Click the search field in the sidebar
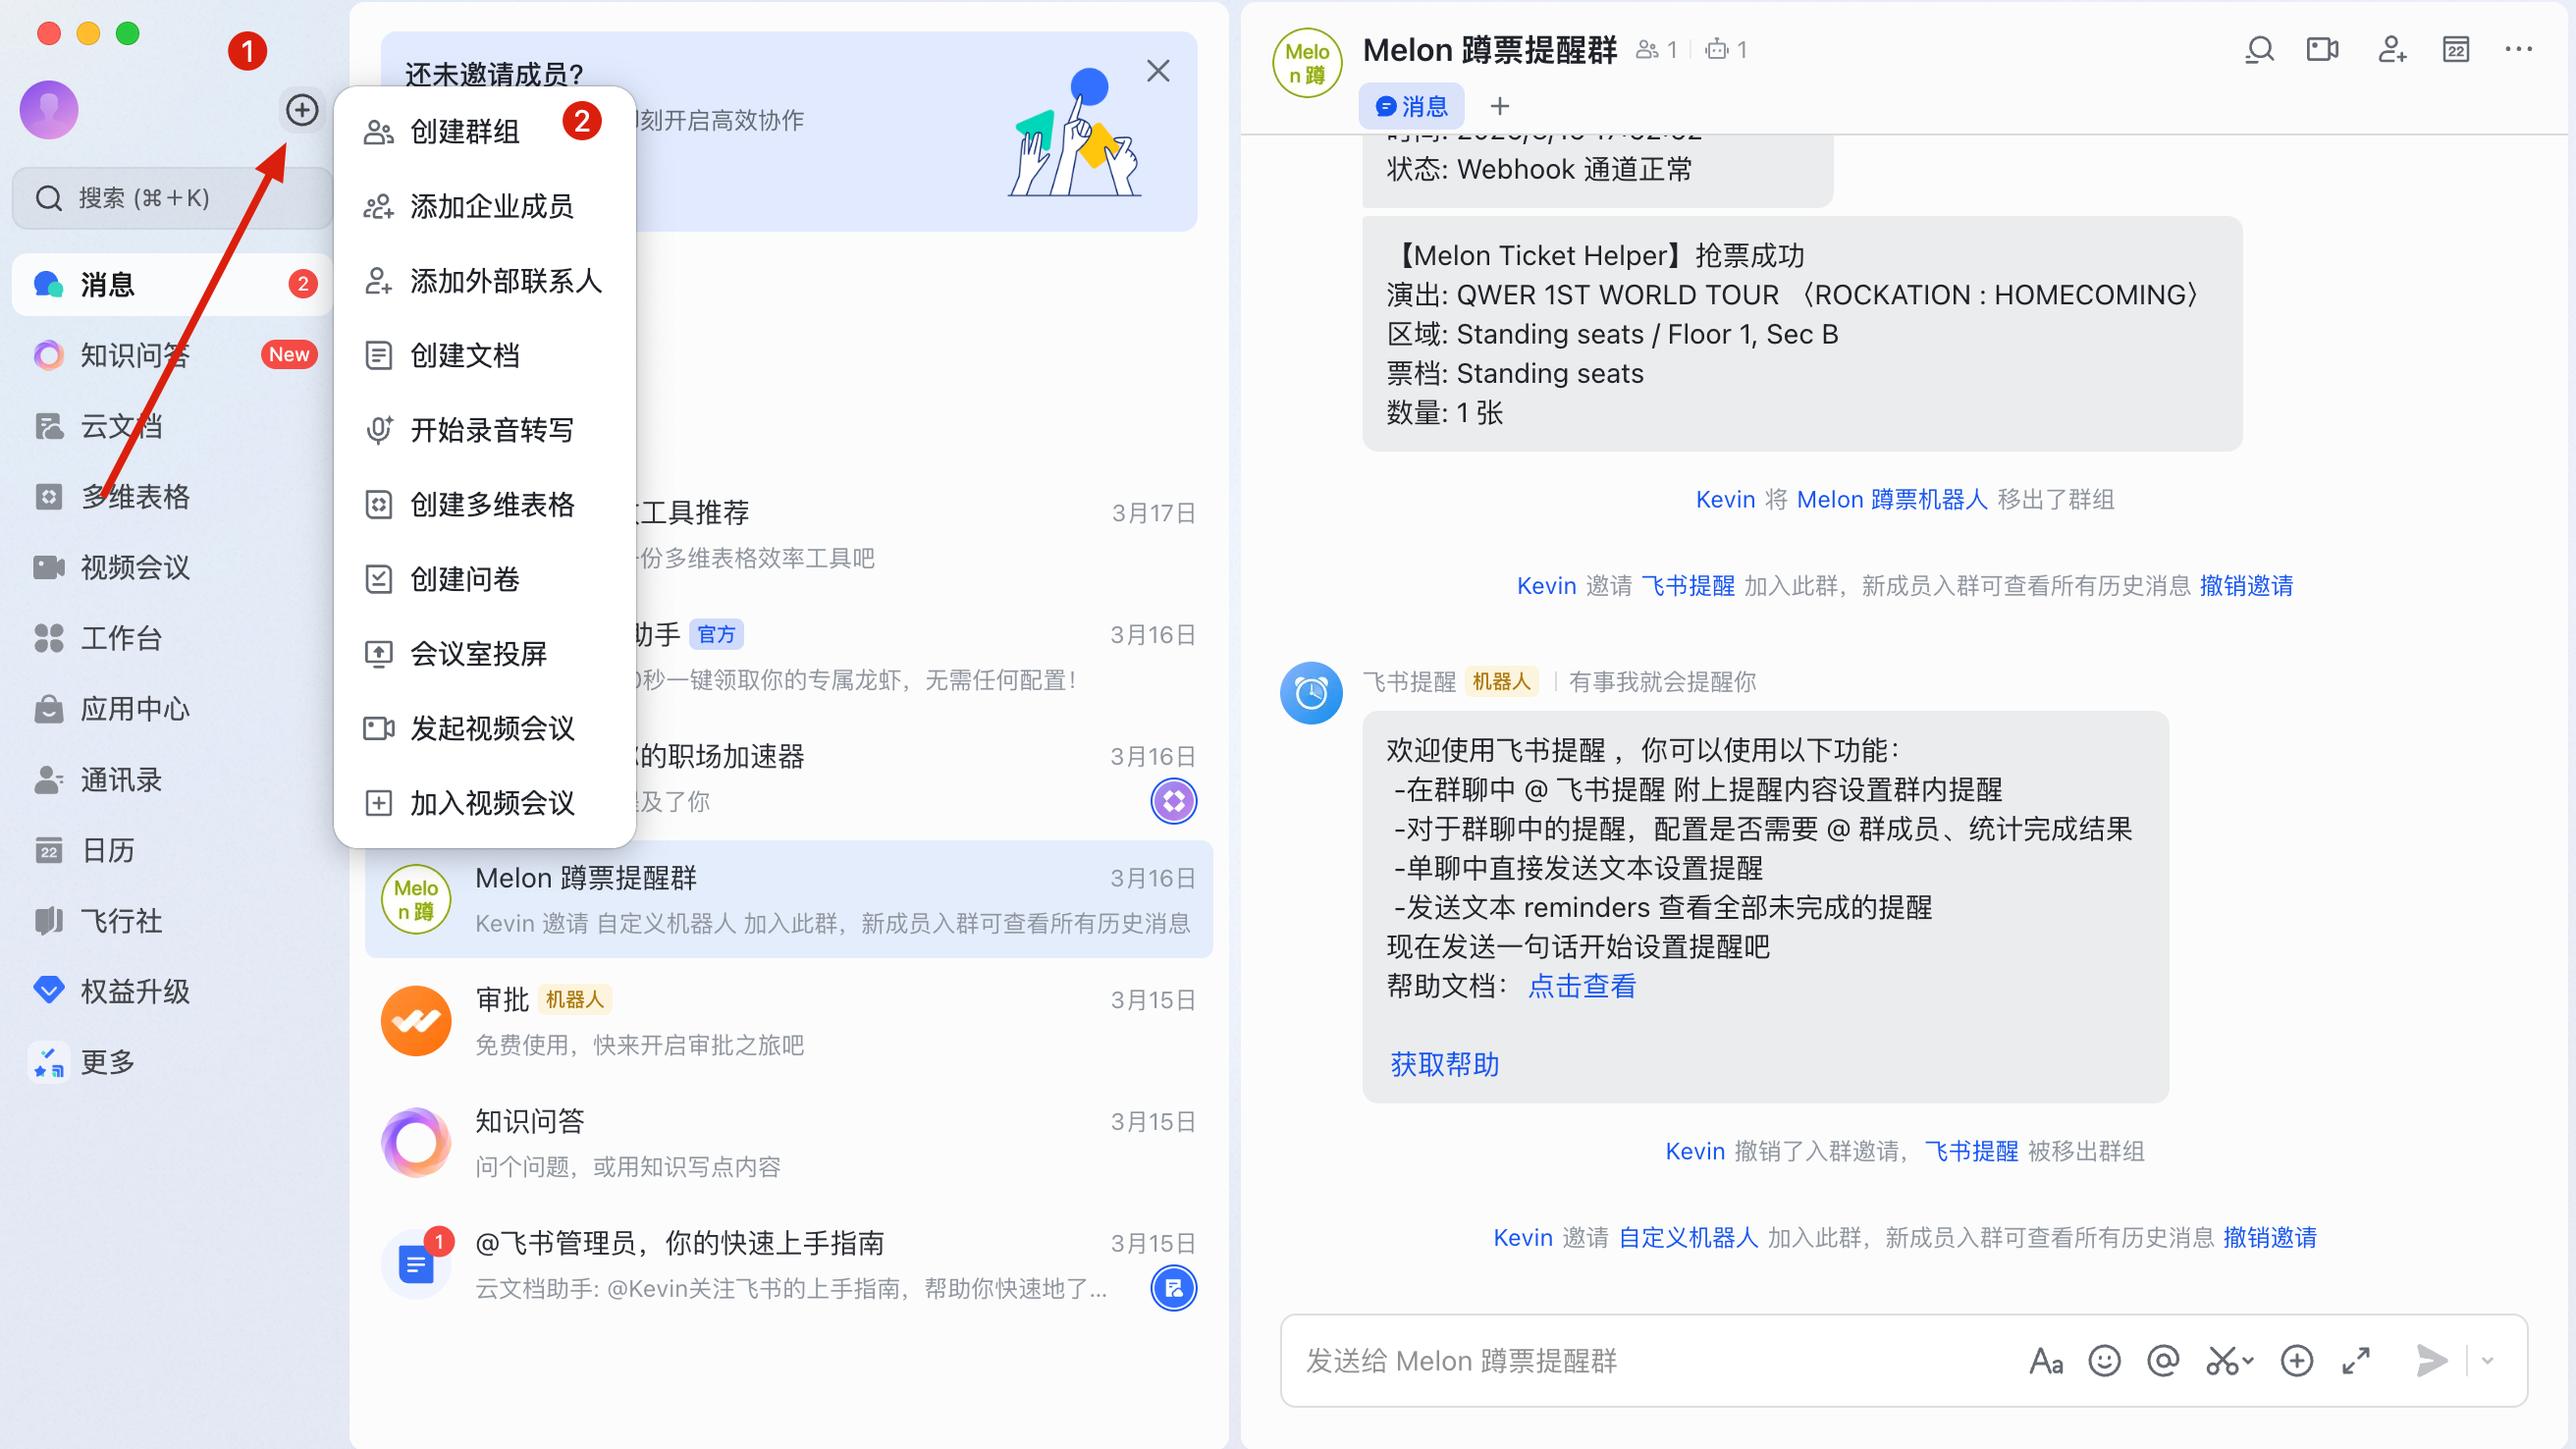 click(172, 198)
